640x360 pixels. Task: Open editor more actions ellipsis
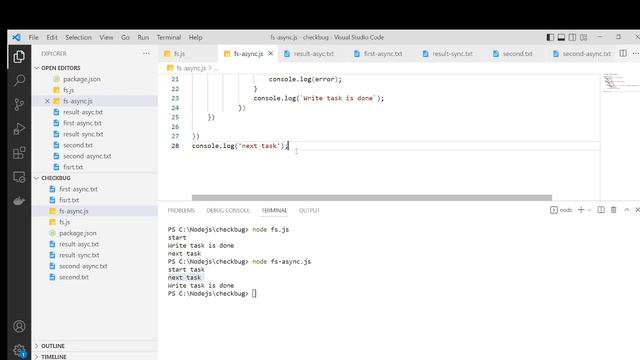[x=636, y=53]
